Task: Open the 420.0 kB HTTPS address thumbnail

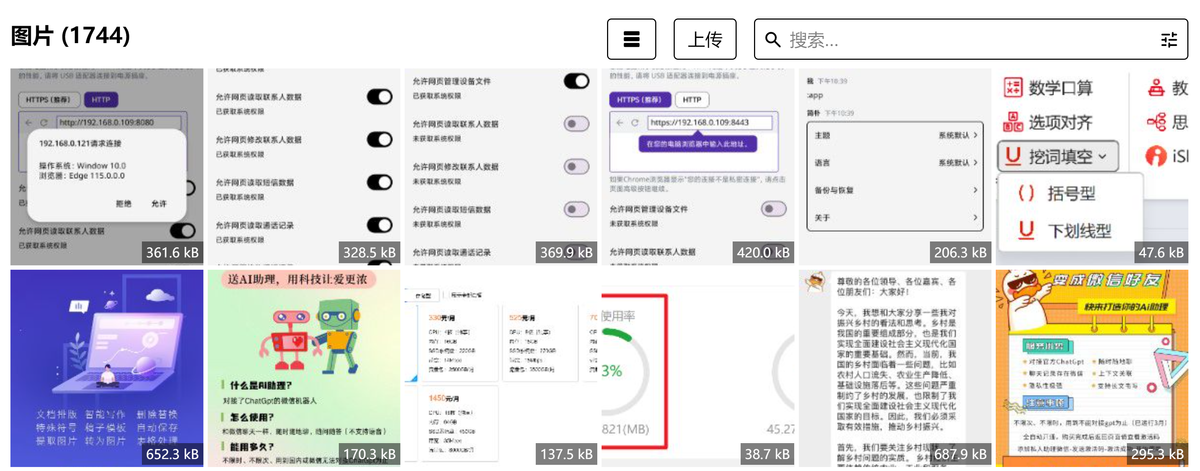Action: pos(697,166)
